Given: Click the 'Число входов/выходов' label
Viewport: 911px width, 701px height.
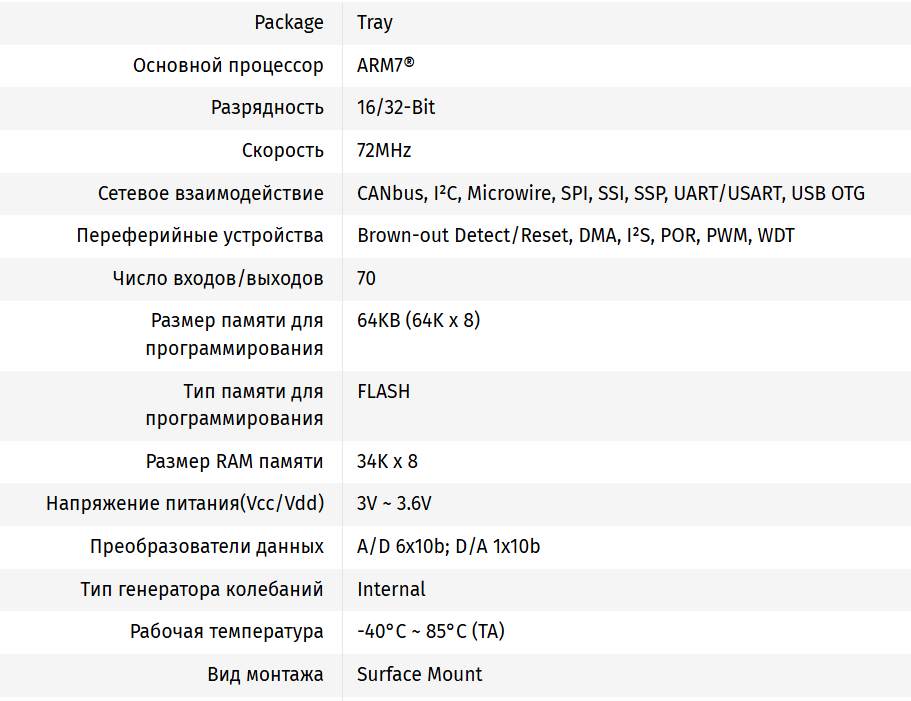Looking at the screenshot, I should pos(218,278).
